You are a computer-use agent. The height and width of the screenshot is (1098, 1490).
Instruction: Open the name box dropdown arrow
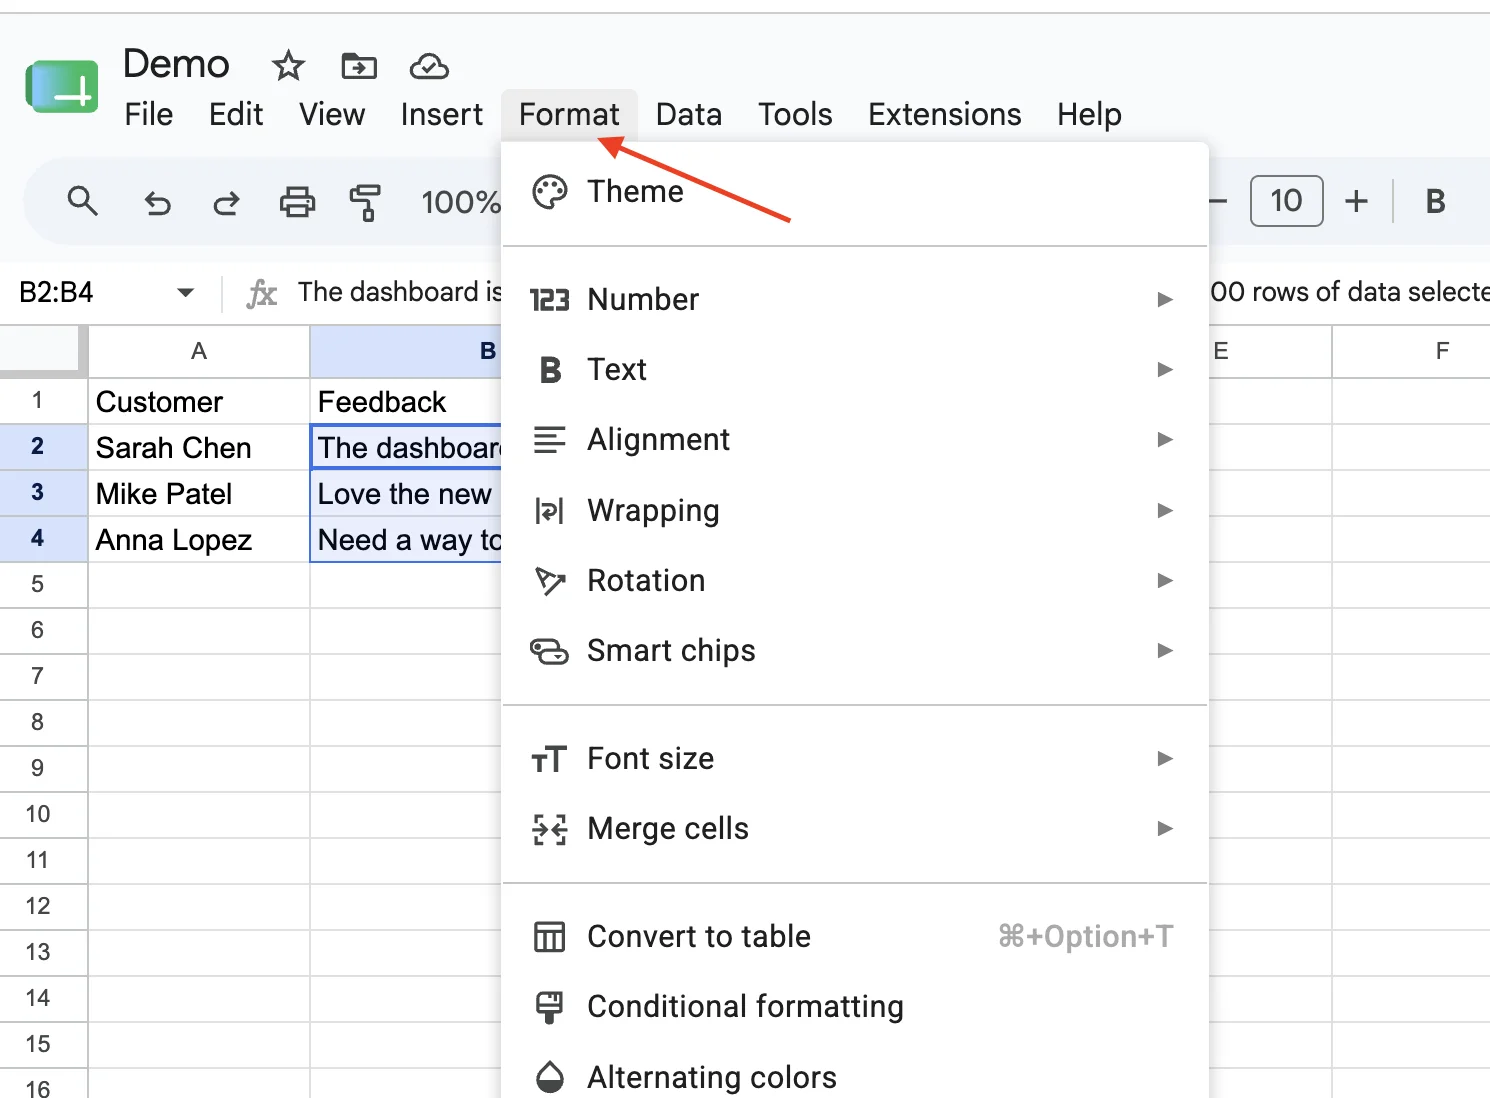pos(185,293)
